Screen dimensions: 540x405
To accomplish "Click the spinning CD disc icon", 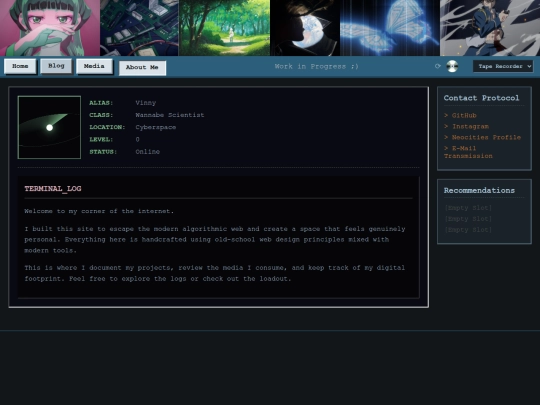I will click(452, 66).
